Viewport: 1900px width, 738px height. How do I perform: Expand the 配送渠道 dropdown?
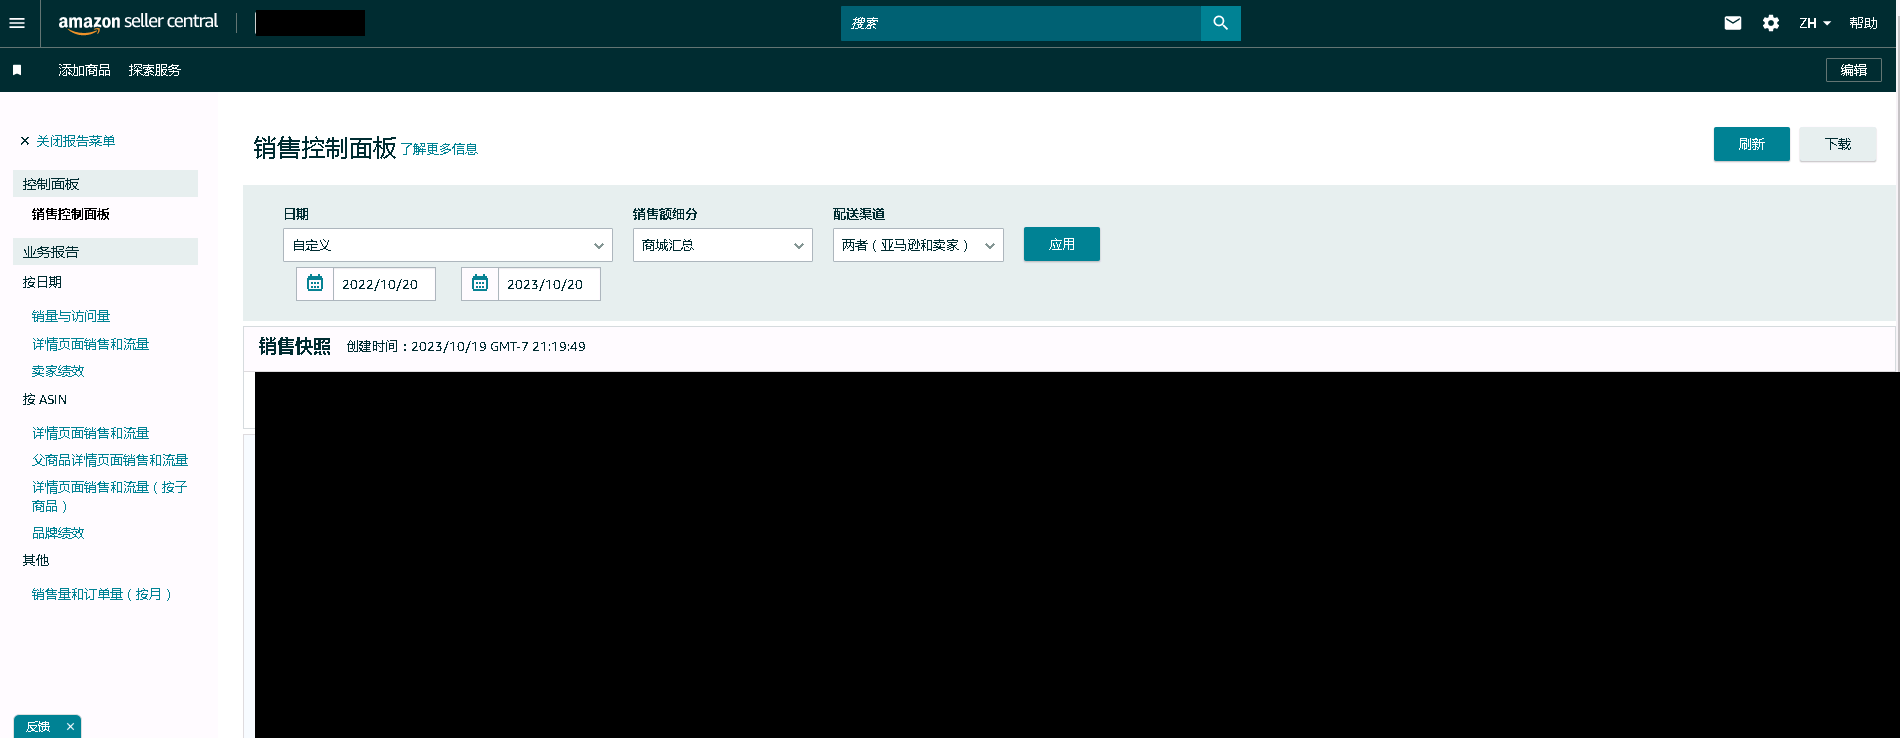[x=918, y=245]
